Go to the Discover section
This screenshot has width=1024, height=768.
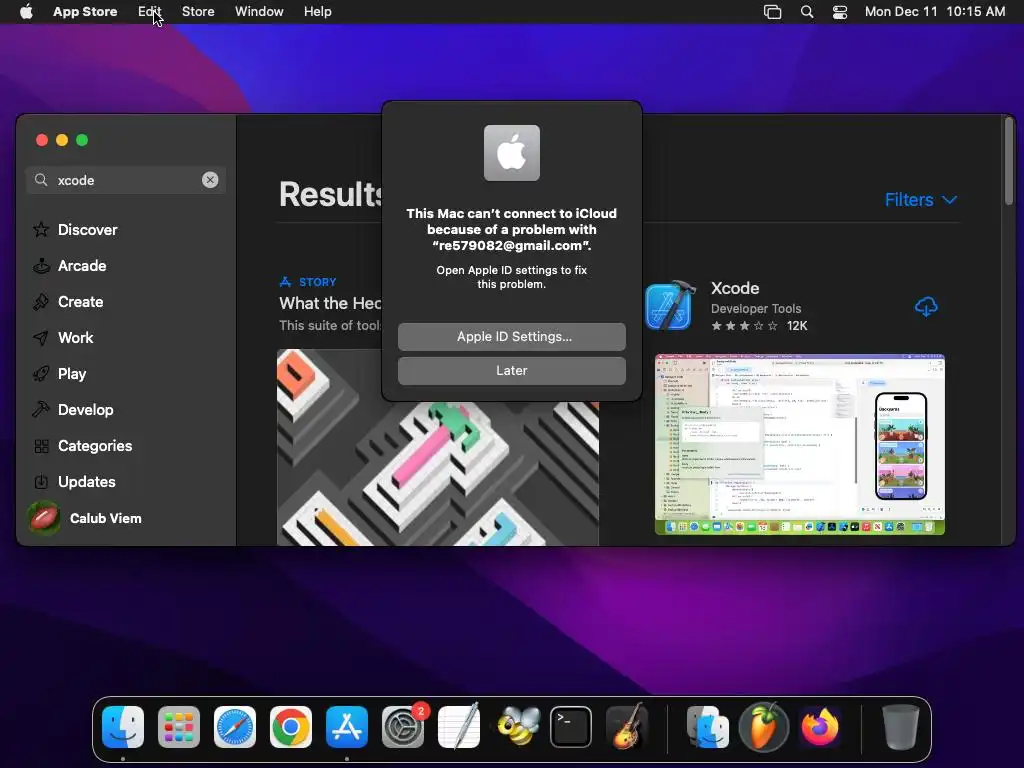(88, 230)
